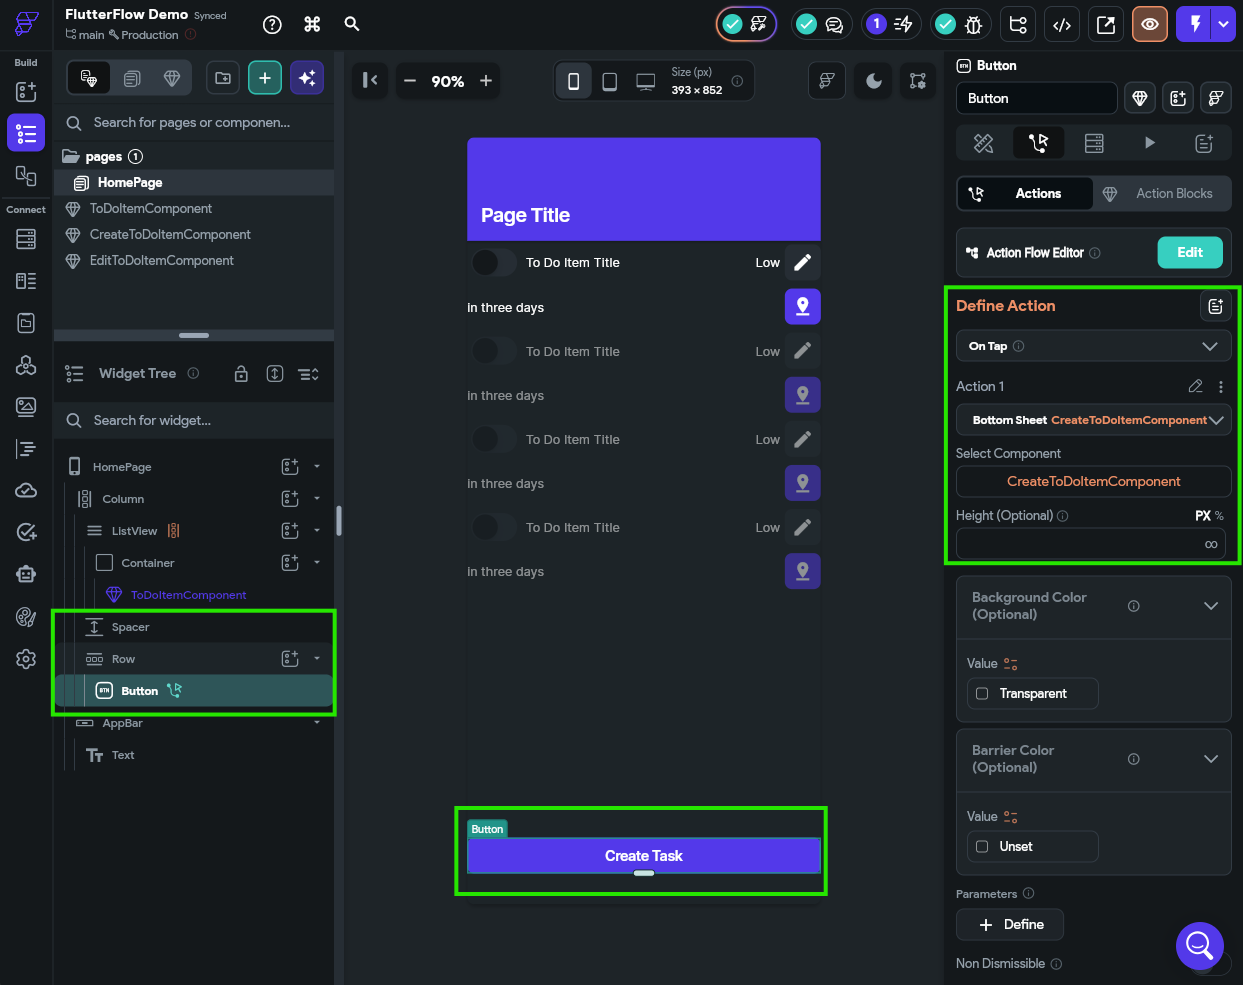1243x985 pixels.
Task: Expand the HomePage tree node arrow
Action: pyautogui.click(x=317, y=466)
